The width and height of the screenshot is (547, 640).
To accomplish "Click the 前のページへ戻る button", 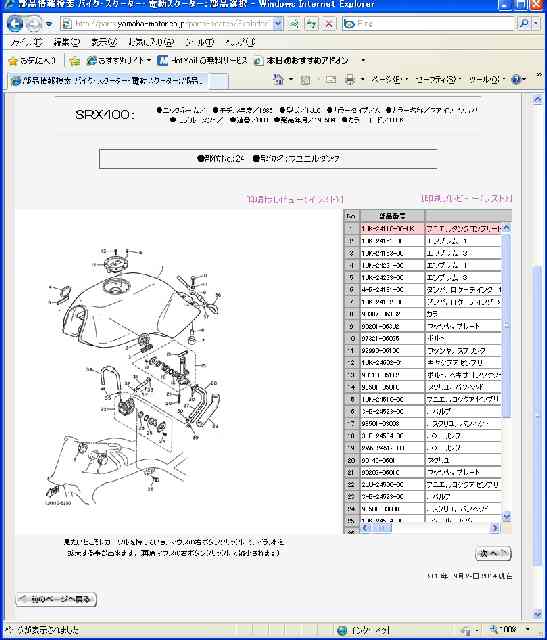I will point(56,599).
